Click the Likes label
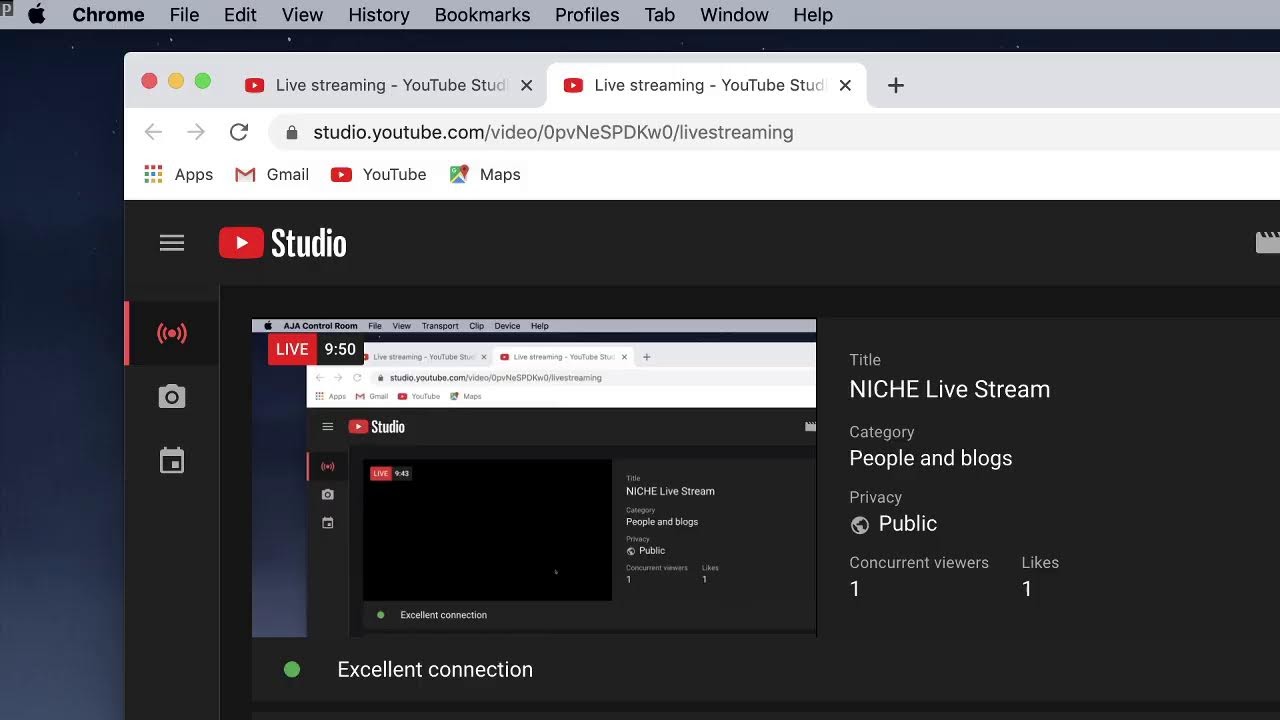 (1040, 562)
